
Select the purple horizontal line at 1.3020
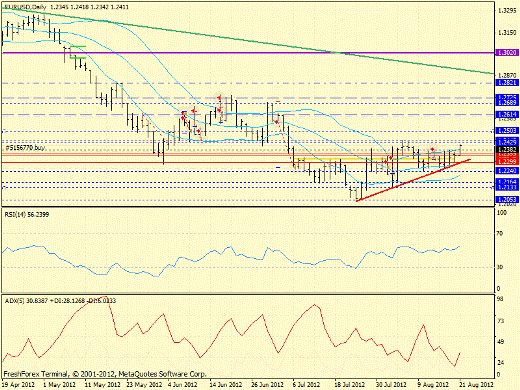pos(248,53)
